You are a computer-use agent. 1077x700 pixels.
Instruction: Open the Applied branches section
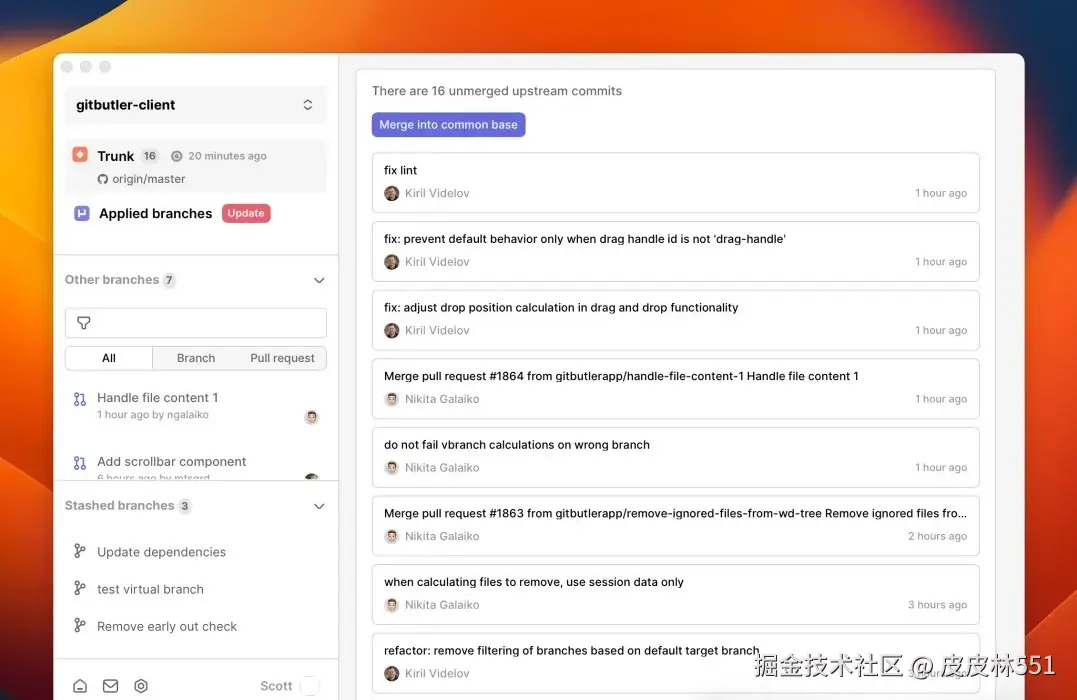[x=155, y=214]
